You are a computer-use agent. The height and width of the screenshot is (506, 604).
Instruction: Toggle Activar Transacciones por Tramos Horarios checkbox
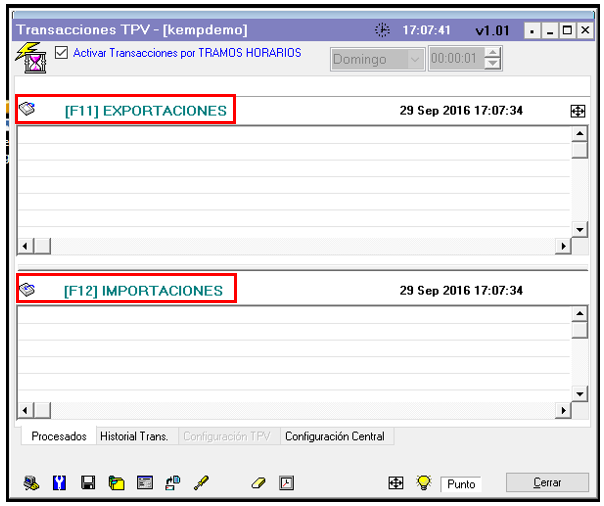coord(62,53)
